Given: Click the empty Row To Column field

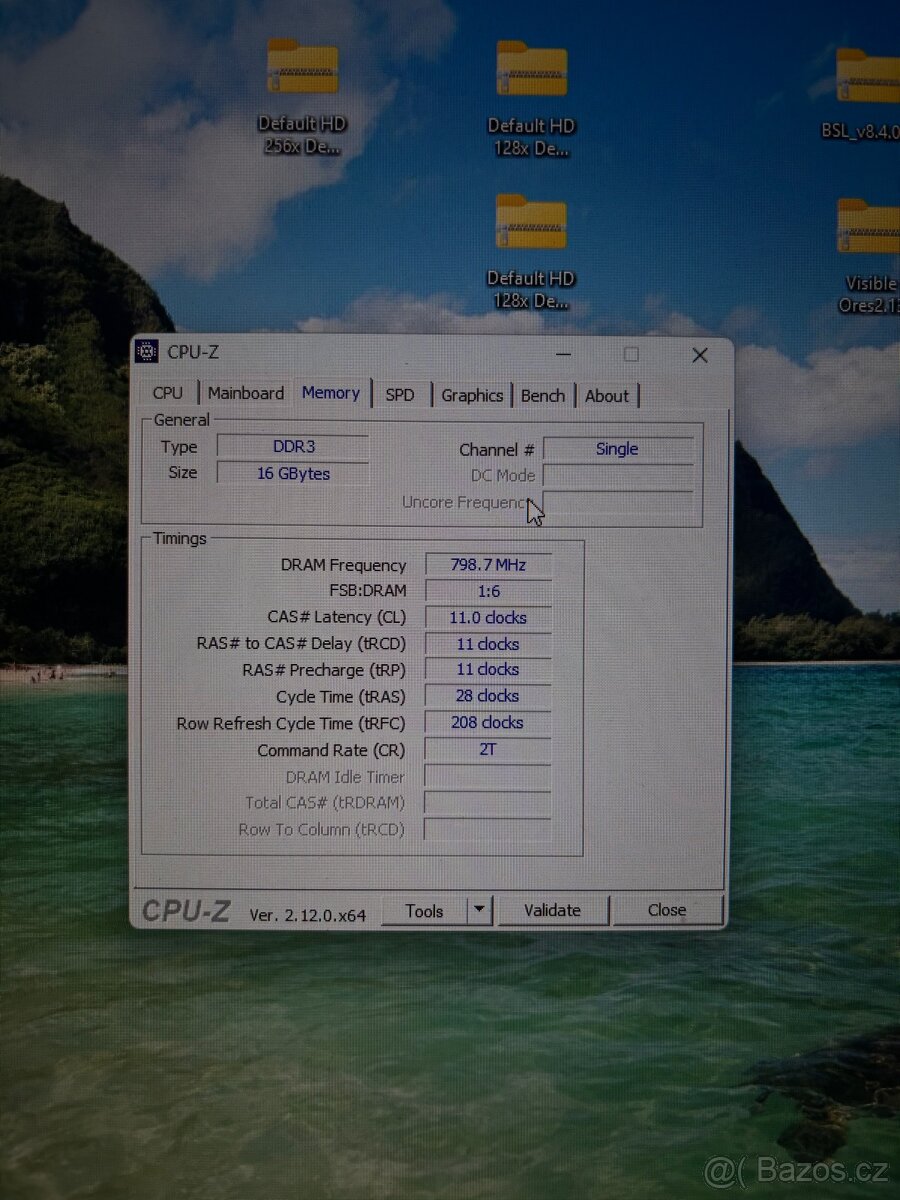Looking at the screenshot, I should [x=488, y=829].
